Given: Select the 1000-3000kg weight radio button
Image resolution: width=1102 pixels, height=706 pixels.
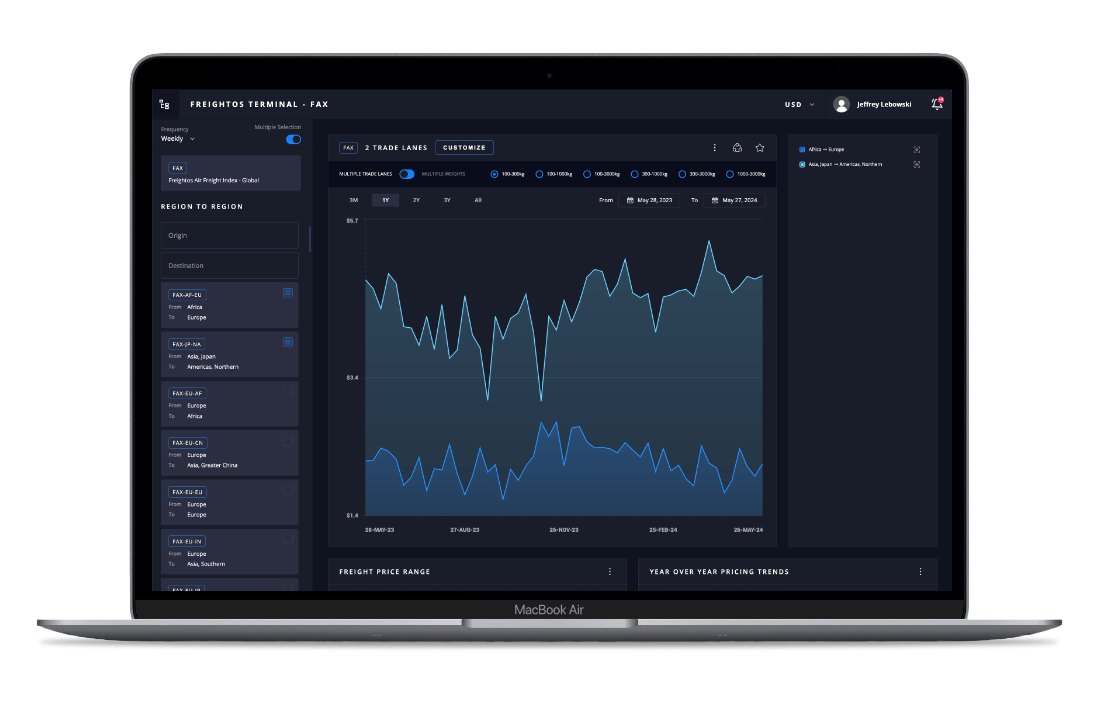Looking at the screenshot, I should tap(717, 174).
